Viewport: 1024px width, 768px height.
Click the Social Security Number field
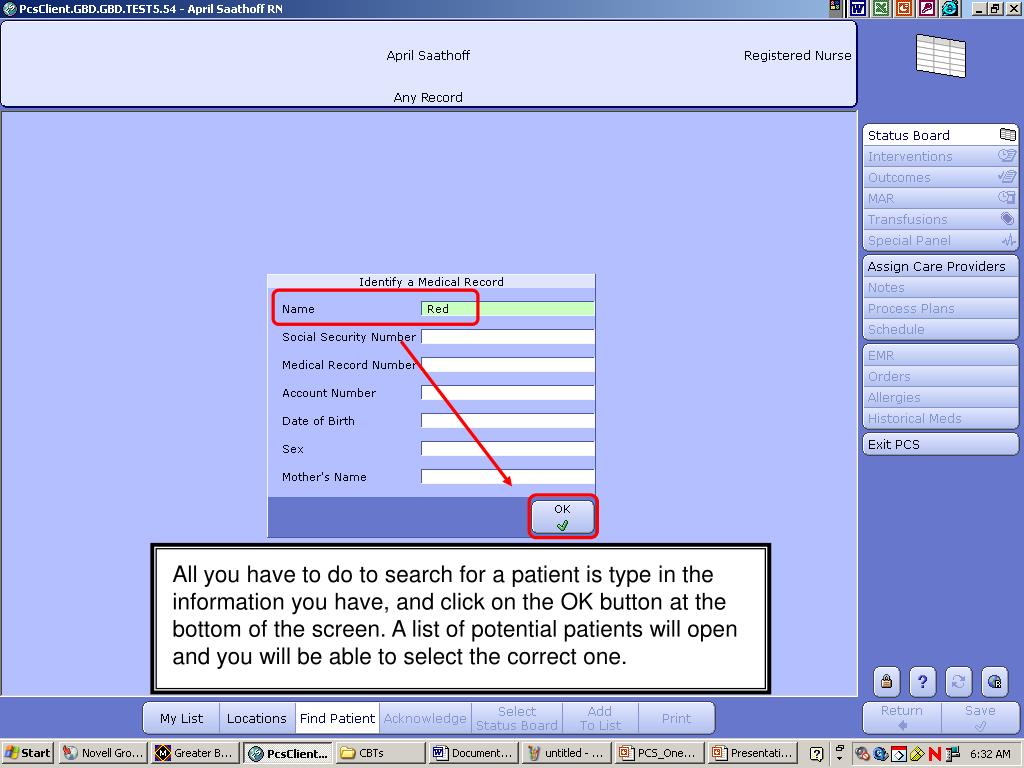click(x=508, y=337)
